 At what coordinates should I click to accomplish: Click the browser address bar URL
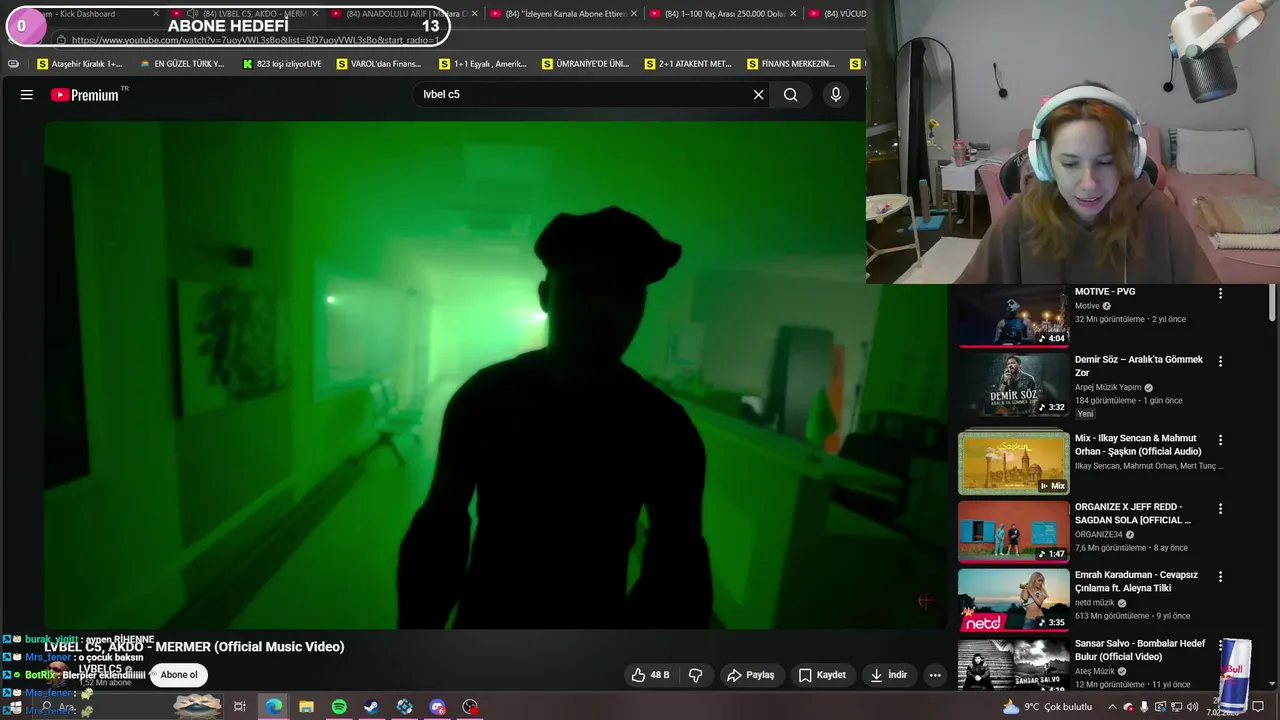coord(255,40)
